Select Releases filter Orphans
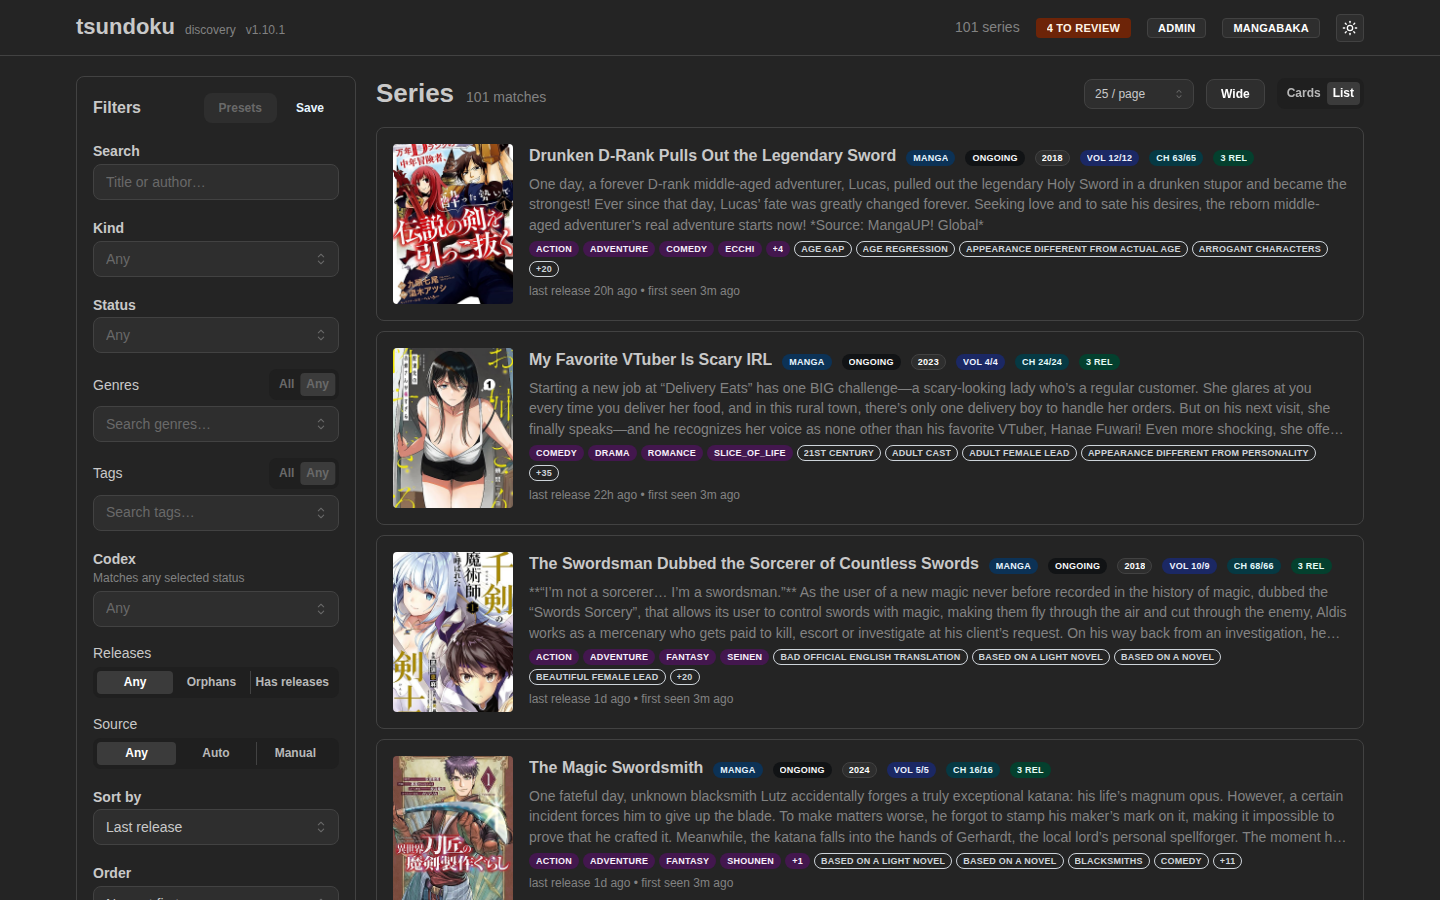 click(x=211, y=682)
